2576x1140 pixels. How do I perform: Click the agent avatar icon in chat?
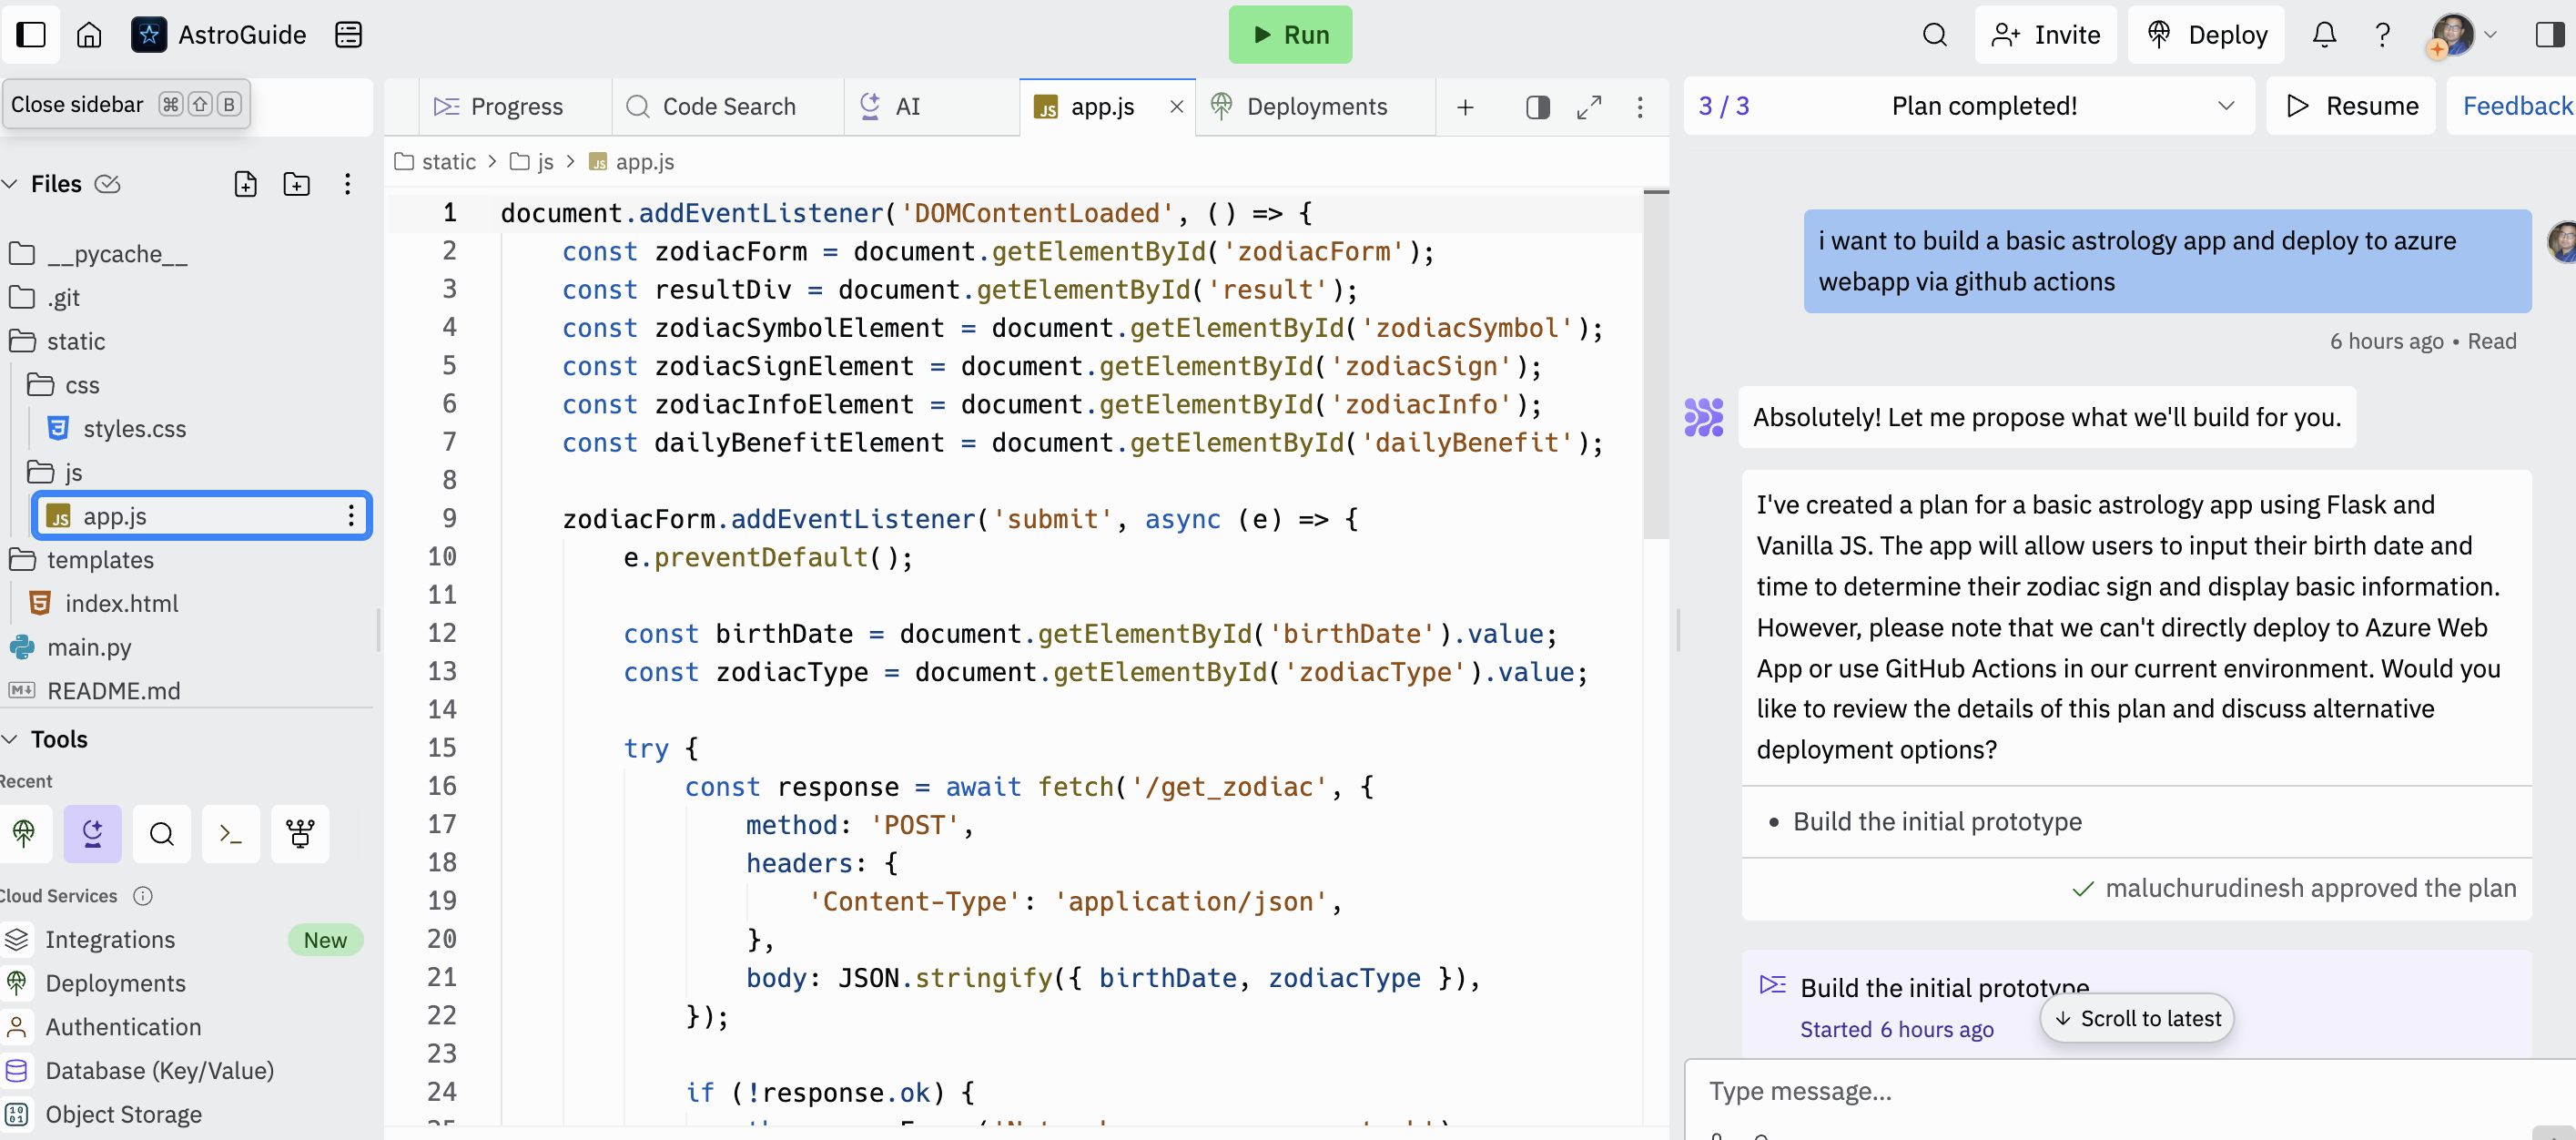pos(1703,417)
